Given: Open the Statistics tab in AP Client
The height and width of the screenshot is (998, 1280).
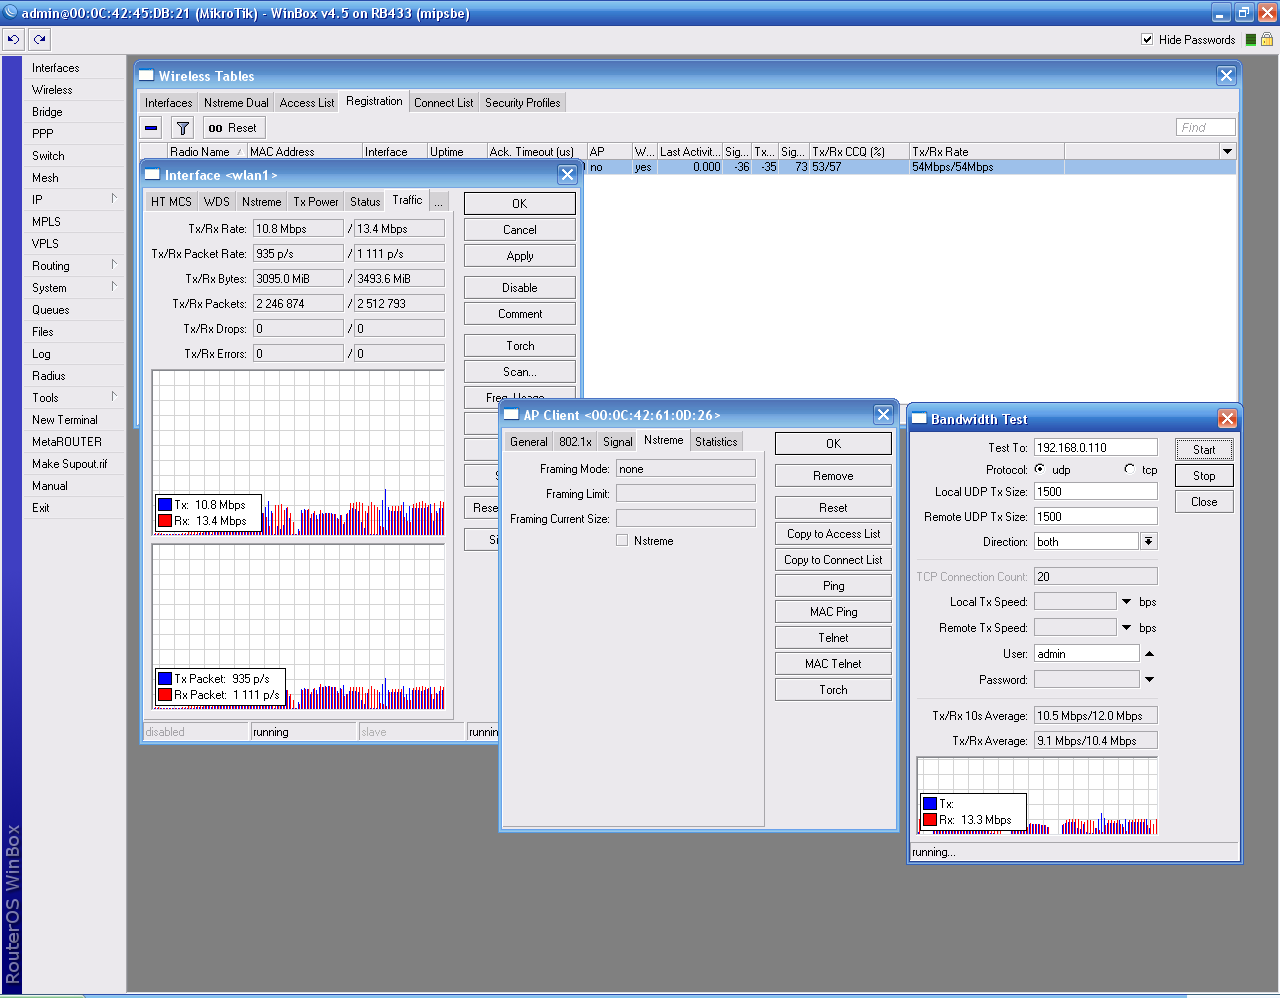Looking at the screenshot, I should pyautogui.click(x=716, y=442).
